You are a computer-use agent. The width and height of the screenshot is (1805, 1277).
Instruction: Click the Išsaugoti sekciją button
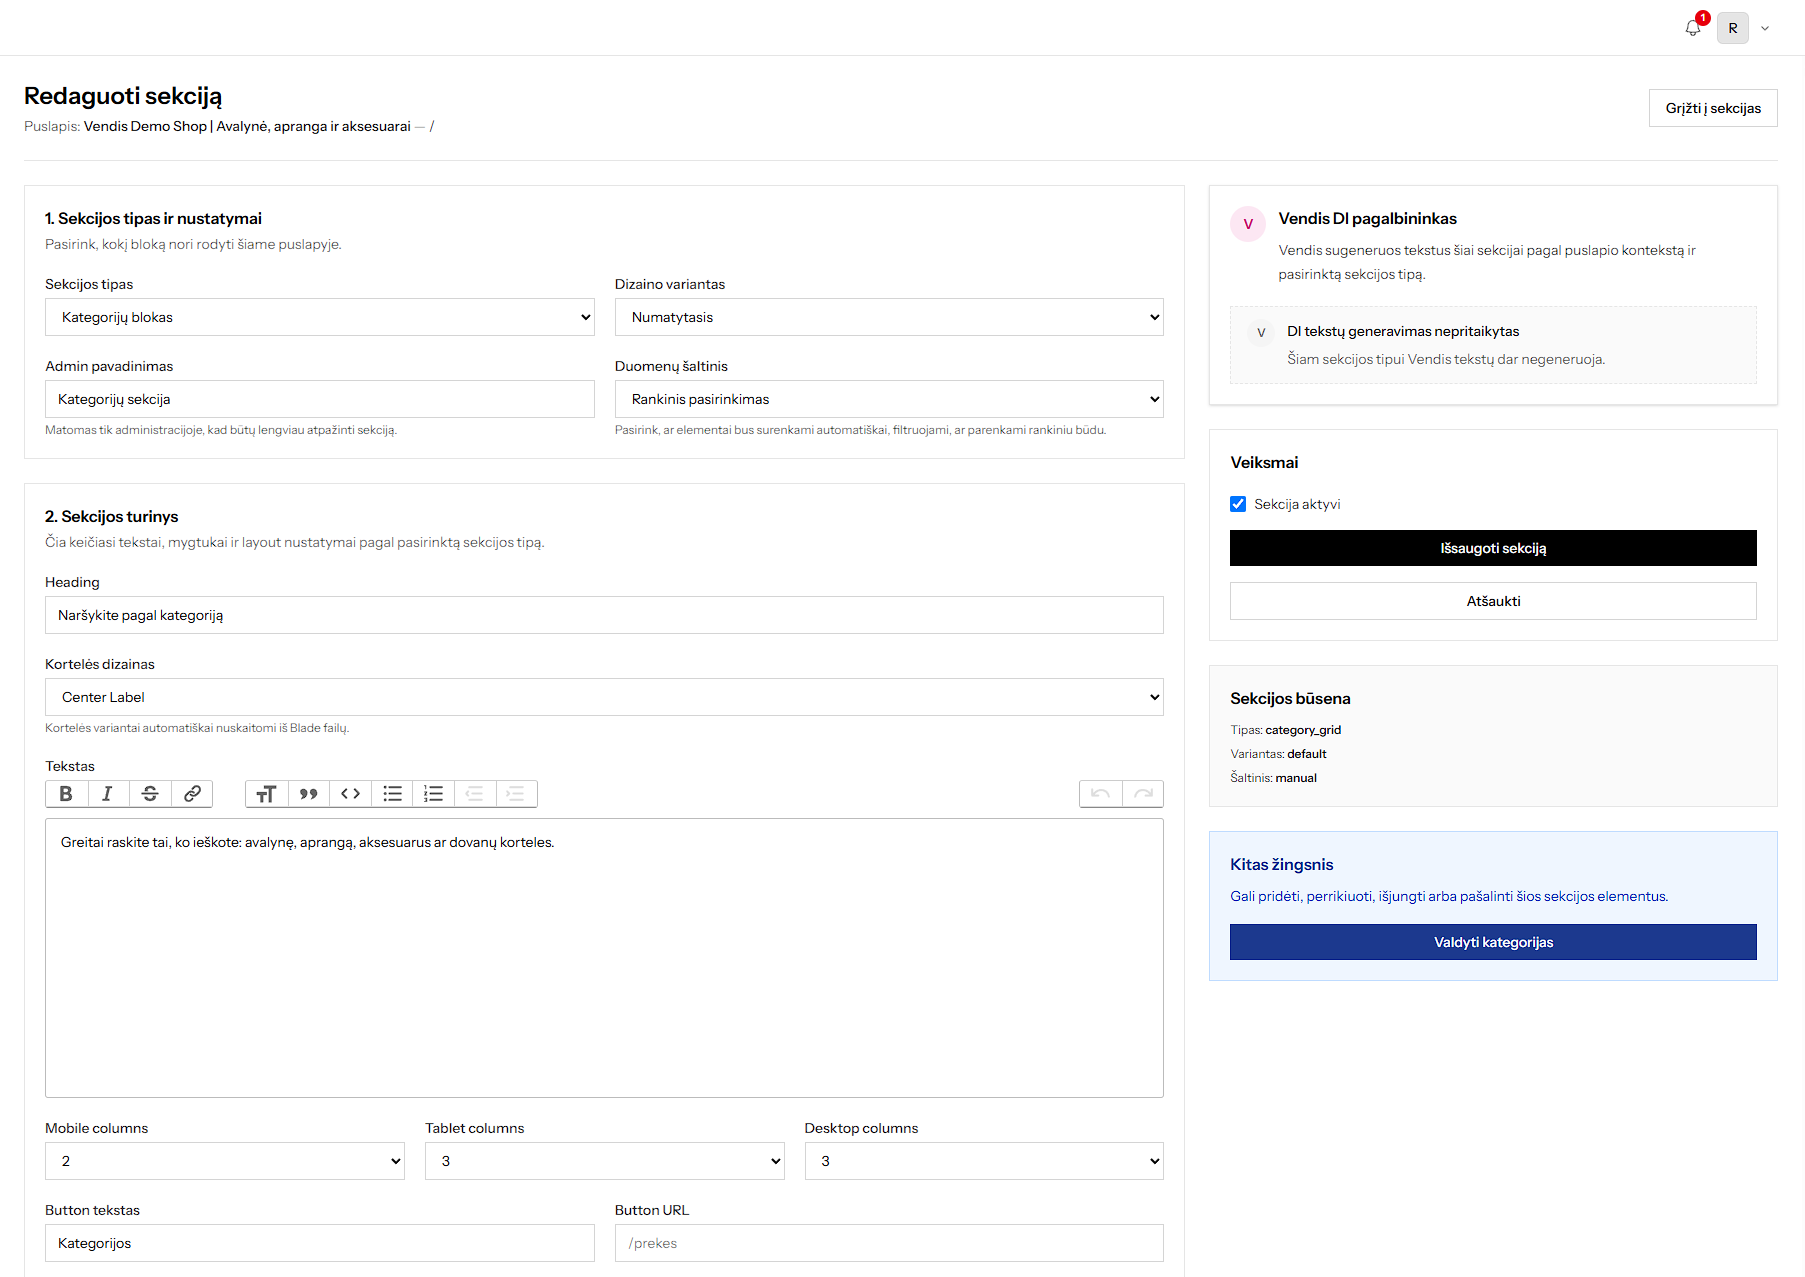pyautogui.click(x=1493, y=548)
